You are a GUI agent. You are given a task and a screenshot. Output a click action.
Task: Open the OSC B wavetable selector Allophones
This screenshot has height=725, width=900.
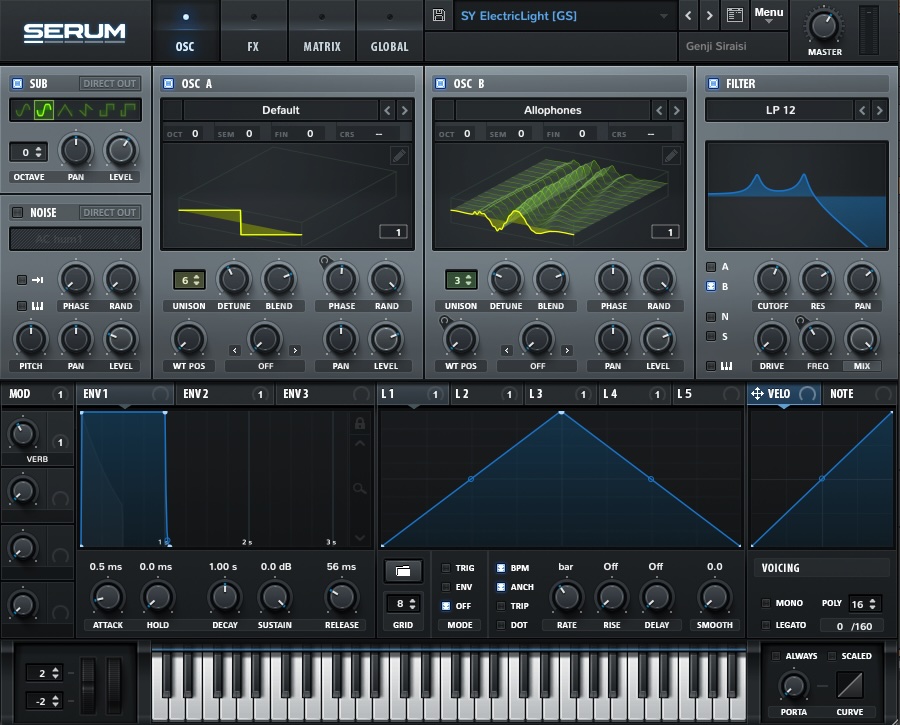pyautogui.click(x=552, y=110)
